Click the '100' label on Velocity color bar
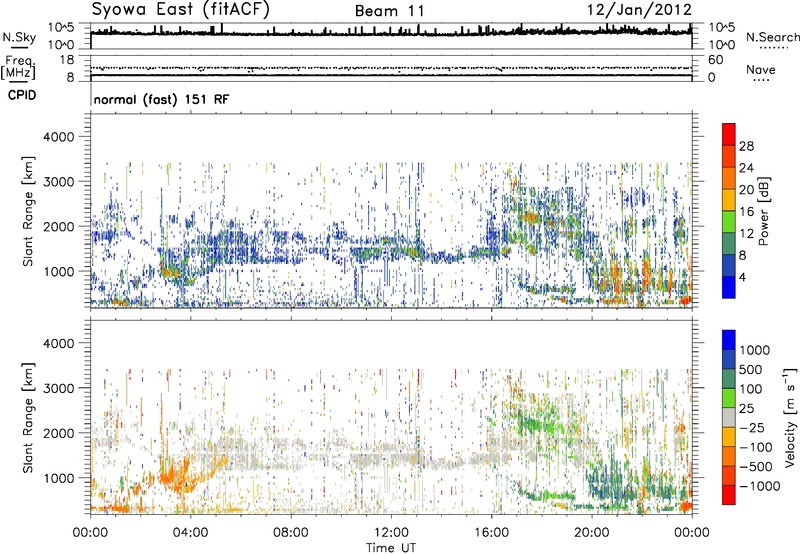Image resolution: width=800 pixels, height=554 pixels. pos(751,389)
